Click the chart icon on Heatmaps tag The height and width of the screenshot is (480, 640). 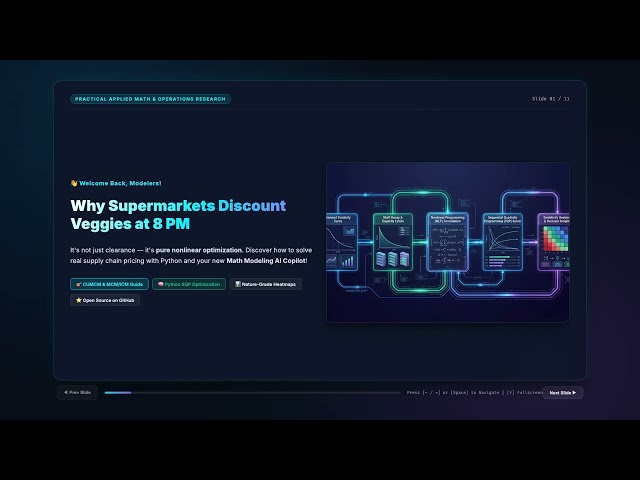coord(238,284)
